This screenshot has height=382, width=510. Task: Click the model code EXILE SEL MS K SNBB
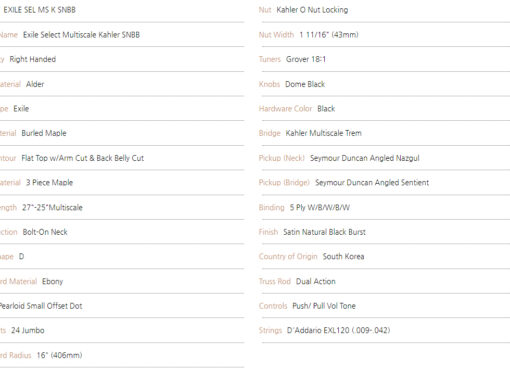tap(39, 10)
